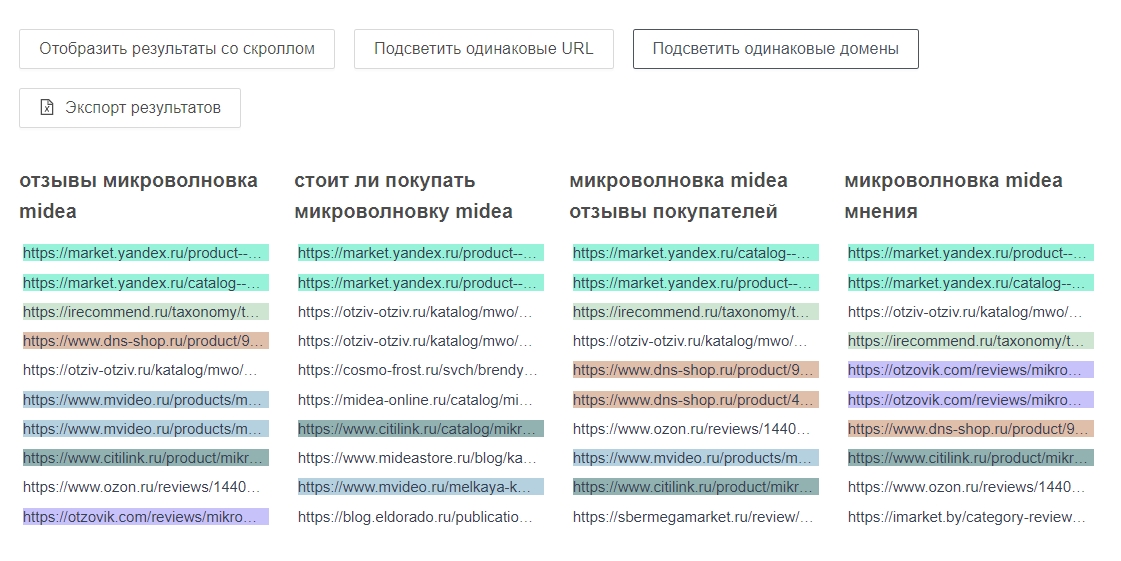The width and height of the screenshot is (1121, 561).
Task: Open otzovik.com link under 'отзывы микроволновка midea'
Action: pos(146,517)
